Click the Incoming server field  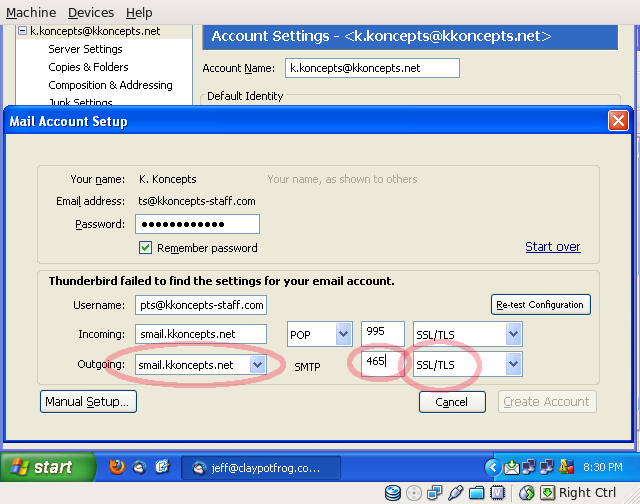[201, 334]
